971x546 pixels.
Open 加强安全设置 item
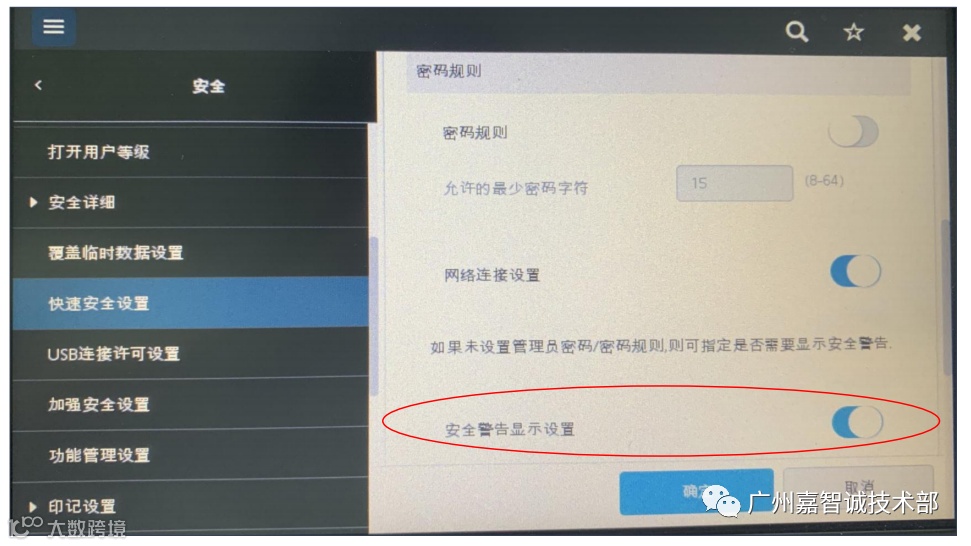coord(191,404)
